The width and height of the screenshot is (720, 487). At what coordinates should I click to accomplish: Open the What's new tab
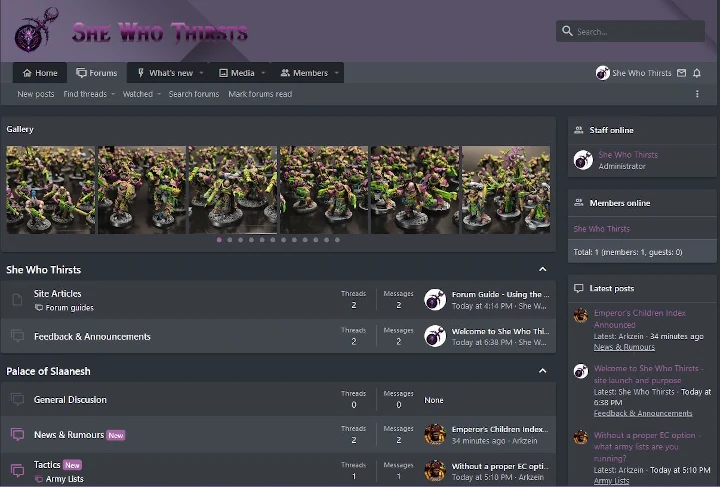point(165,73)
